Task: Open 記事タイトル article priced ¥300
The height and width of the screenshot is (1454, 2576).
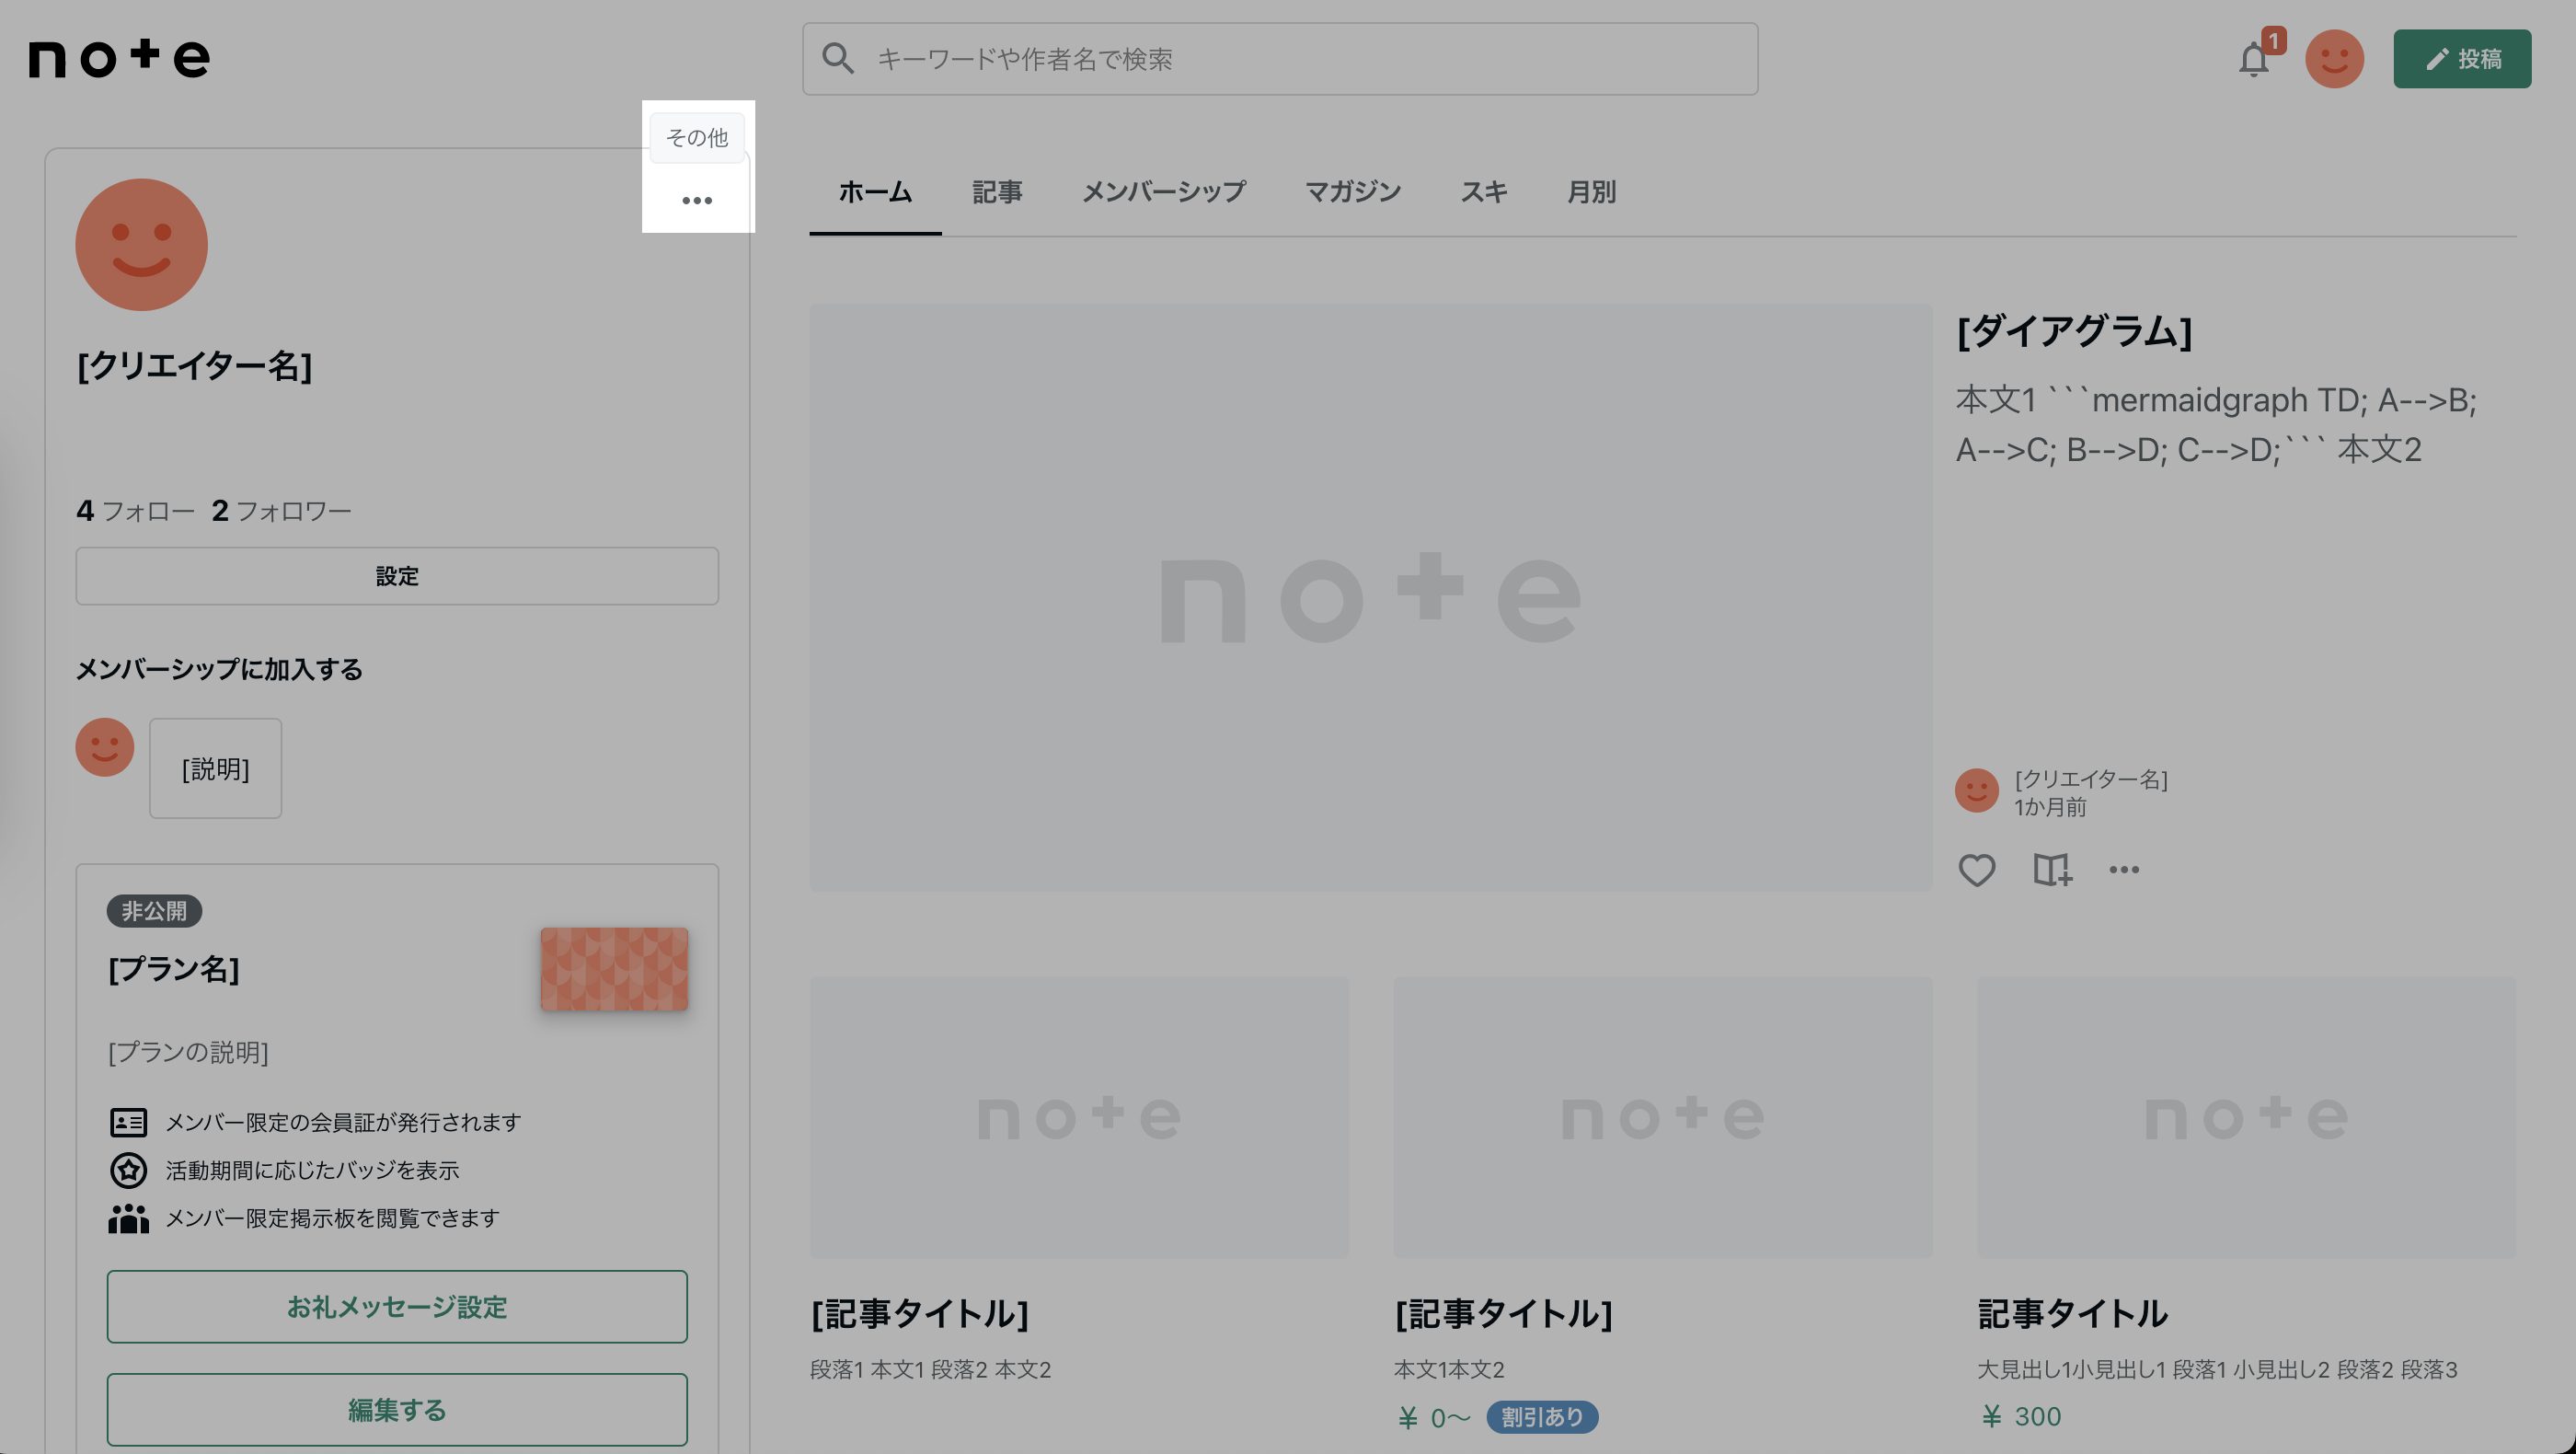Action: pyautogui.click(x=2072, y=1314)
